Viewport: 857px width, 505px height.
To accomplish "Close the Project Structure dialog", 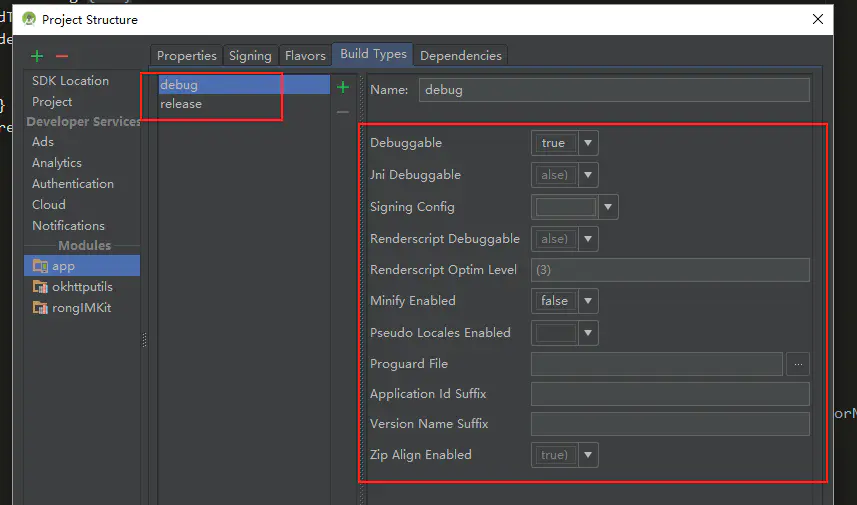I will (x=818, y=19).
